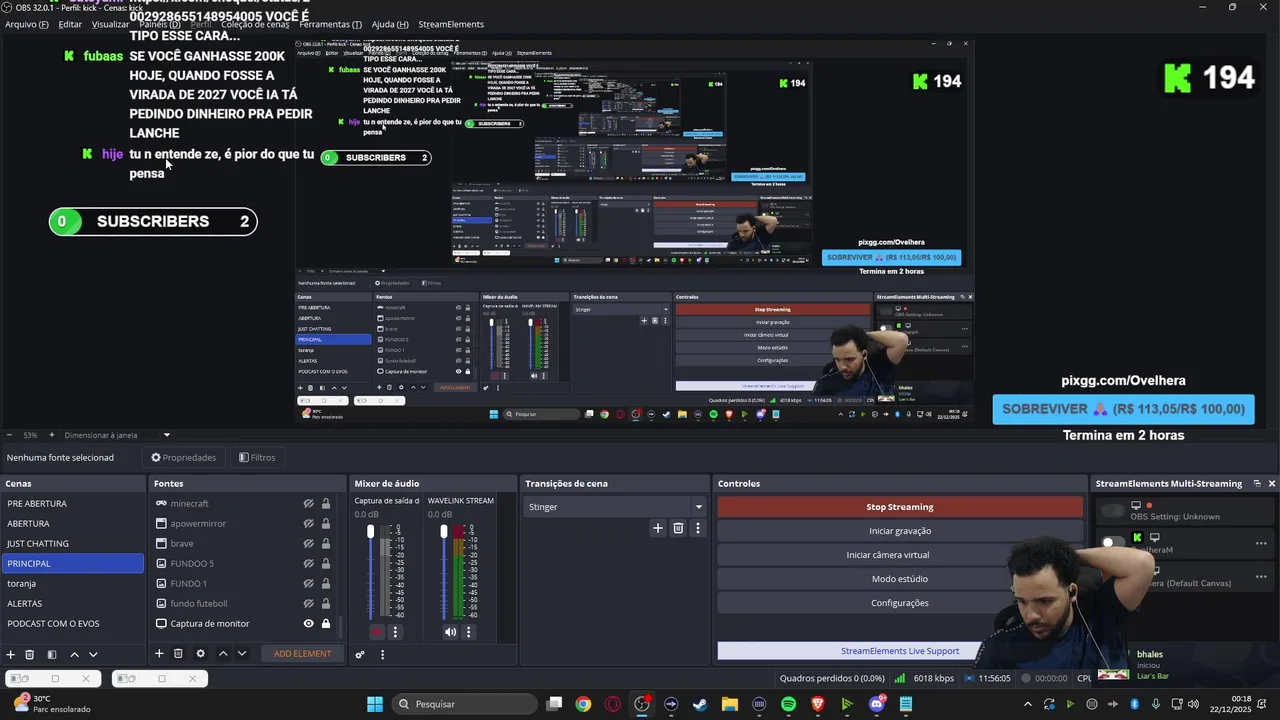Open the Arquivo menu
The image size is (1280, 720).
pyautogui.click(x=26, y=24)
